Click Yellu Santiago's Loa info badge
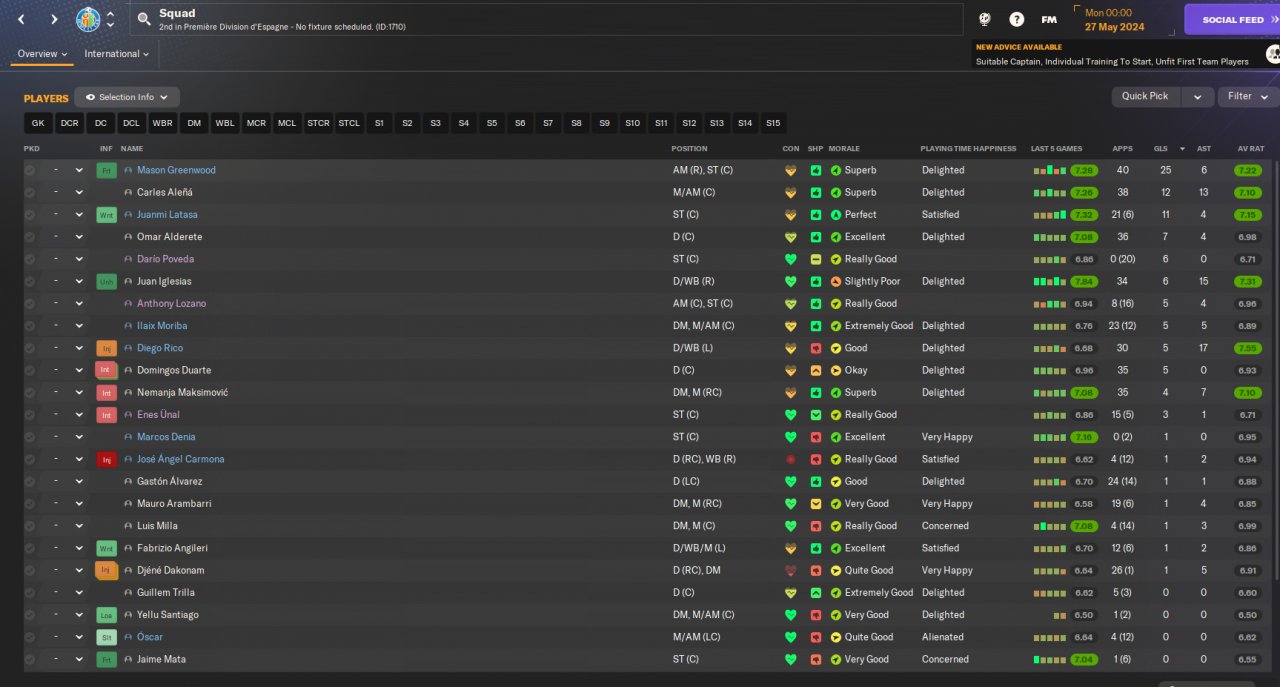 point(106,615)
